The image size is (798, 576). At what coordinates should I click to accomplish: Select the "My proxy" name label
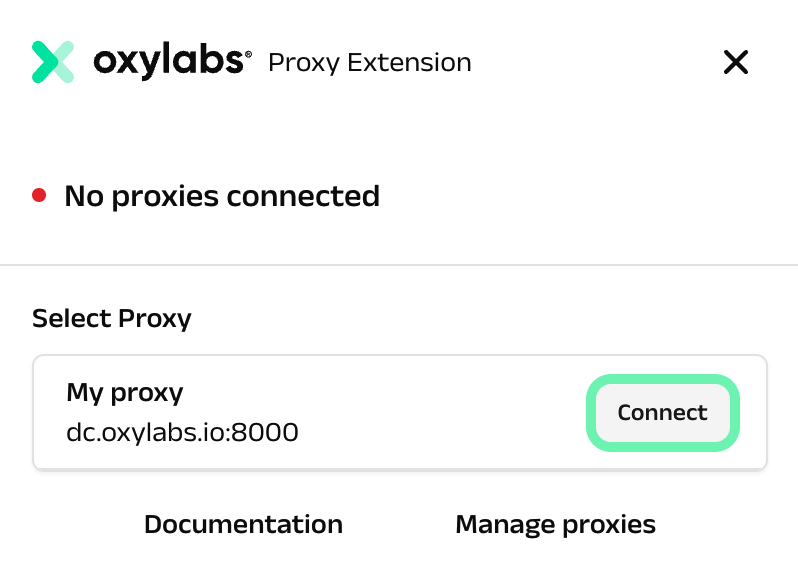click(125, 392)
